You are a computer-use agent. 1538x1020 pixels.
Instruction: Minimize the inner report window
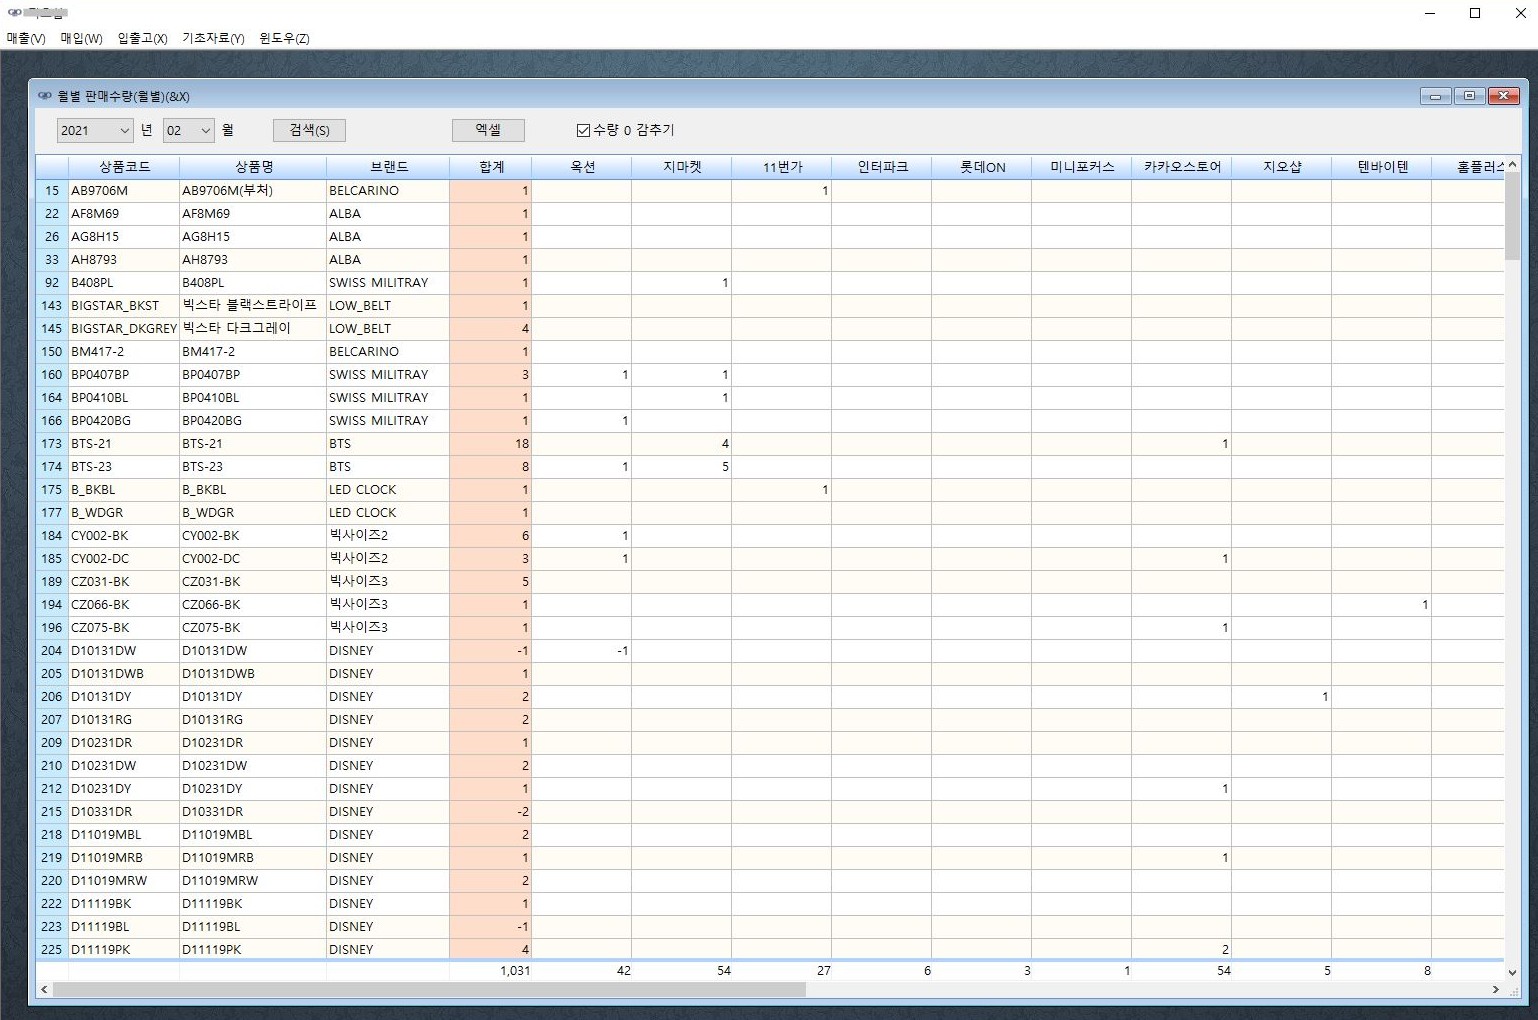click(1435, 96)
